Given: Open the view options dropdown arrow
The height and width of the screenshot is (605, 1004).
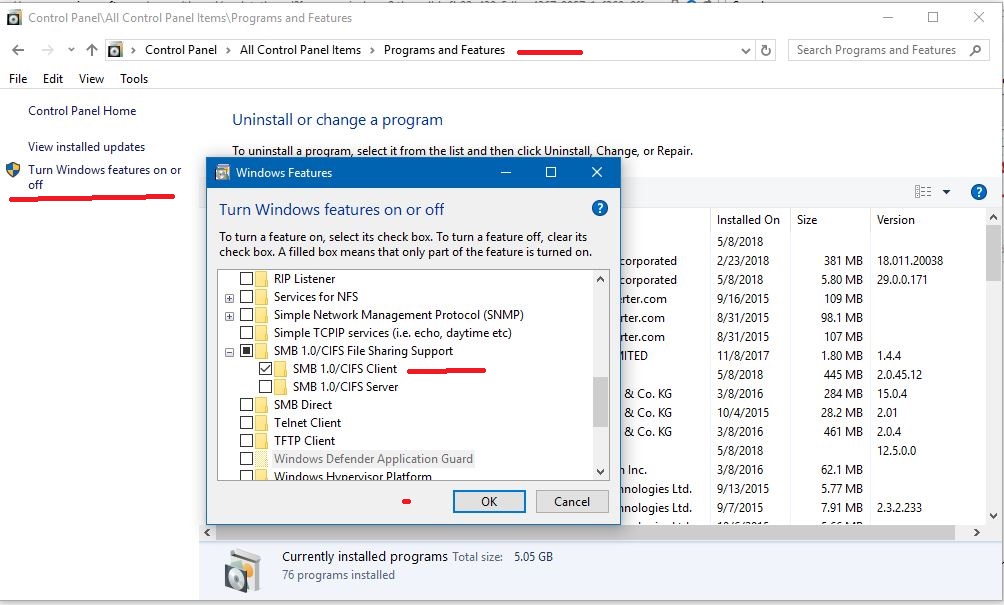Looking at the screenshot, I should 946,191.
